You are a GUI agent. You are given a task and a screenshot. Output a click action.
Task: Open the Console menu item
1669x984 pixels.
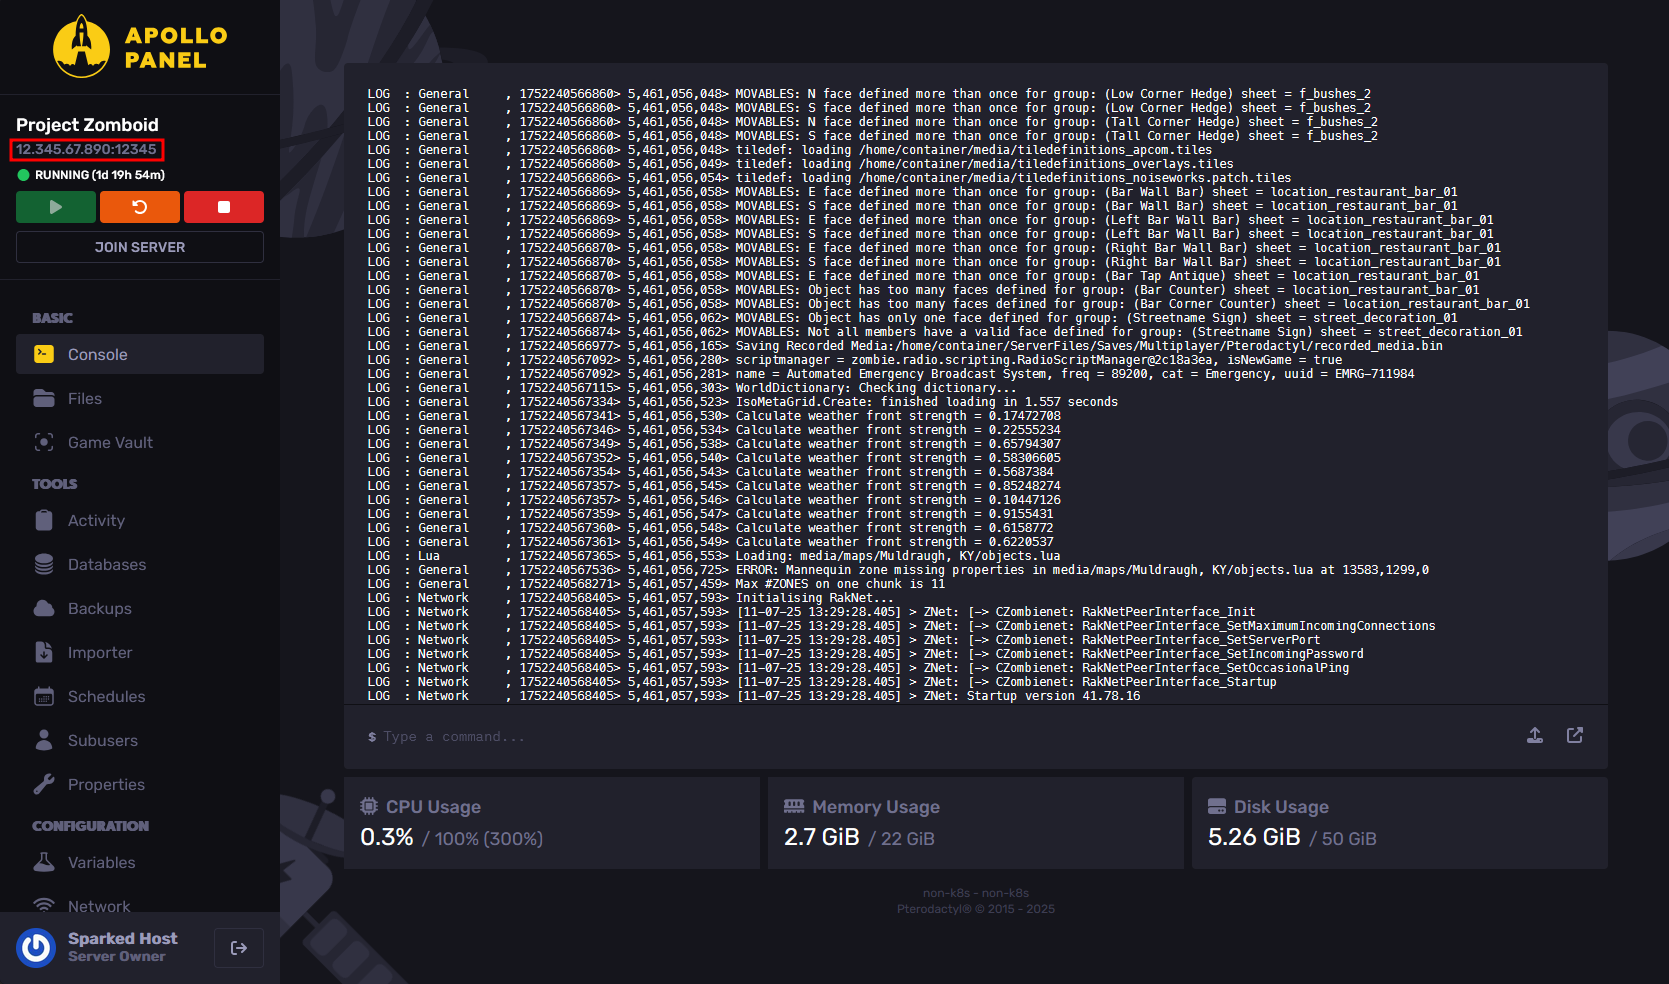[x=140, y=354]
